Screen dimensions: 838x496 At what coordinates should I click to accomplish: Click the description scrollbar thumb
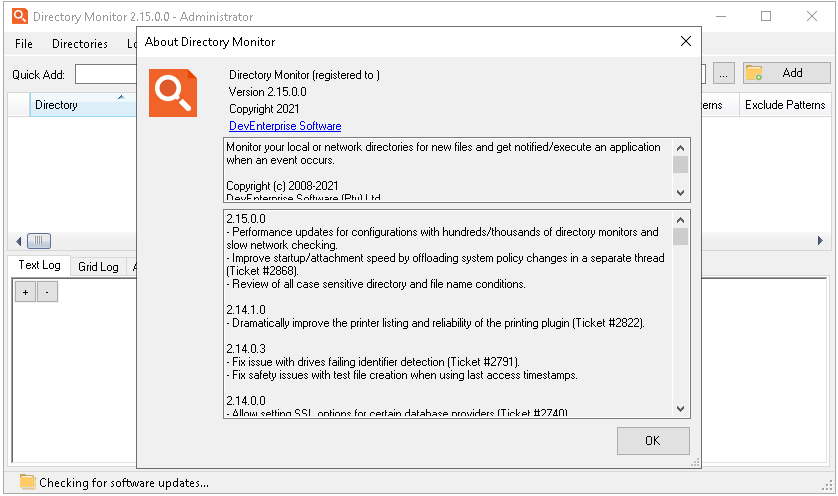680,165
